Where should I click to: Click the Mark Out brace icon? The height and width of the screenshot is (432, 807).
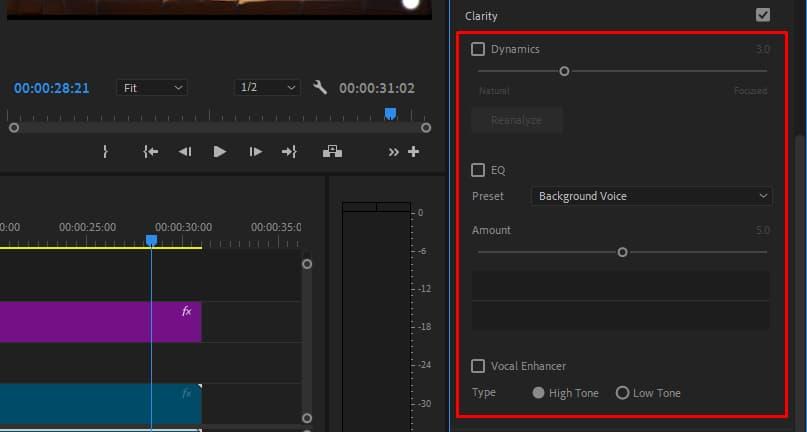(x=105, y=152)
